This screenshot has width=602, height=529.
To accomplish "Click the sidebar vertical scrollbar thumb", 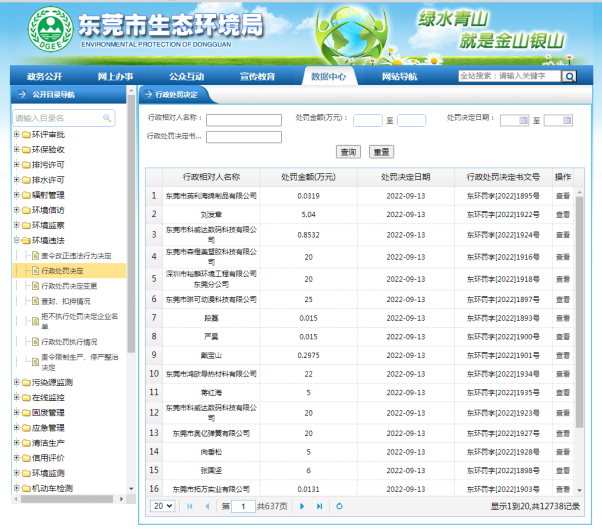I will point(131,224).
